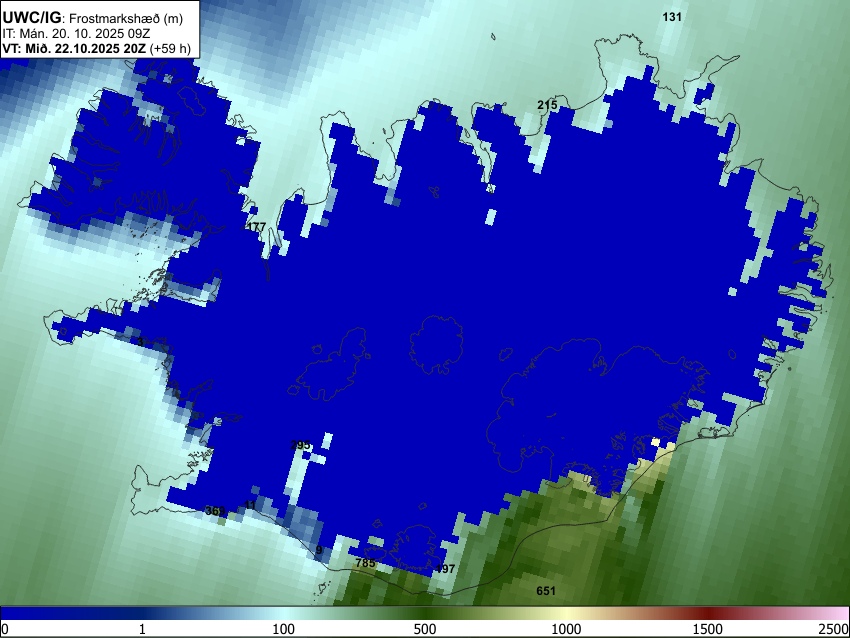Click the 500 label on color scale
Screen dimensions: 850x638
point(424,629)
